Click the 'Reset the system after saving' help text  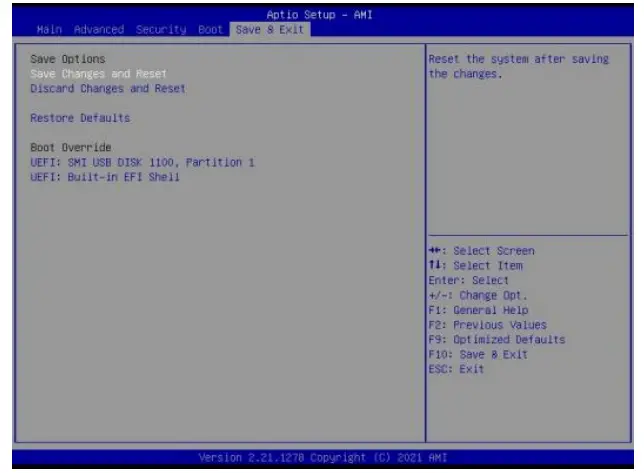click(519, 67)
